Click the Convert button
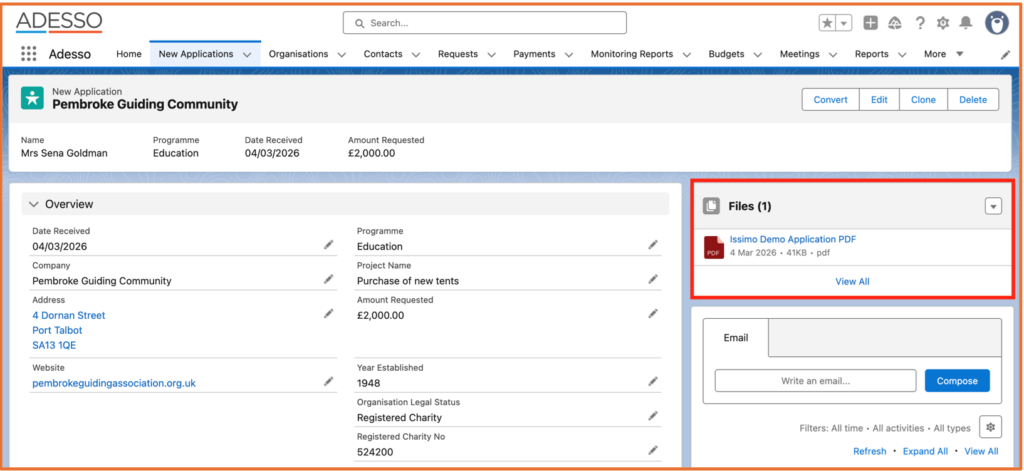Image resolution: width=1024 pixels, height=471 pixels. click(x=830, y=100)
